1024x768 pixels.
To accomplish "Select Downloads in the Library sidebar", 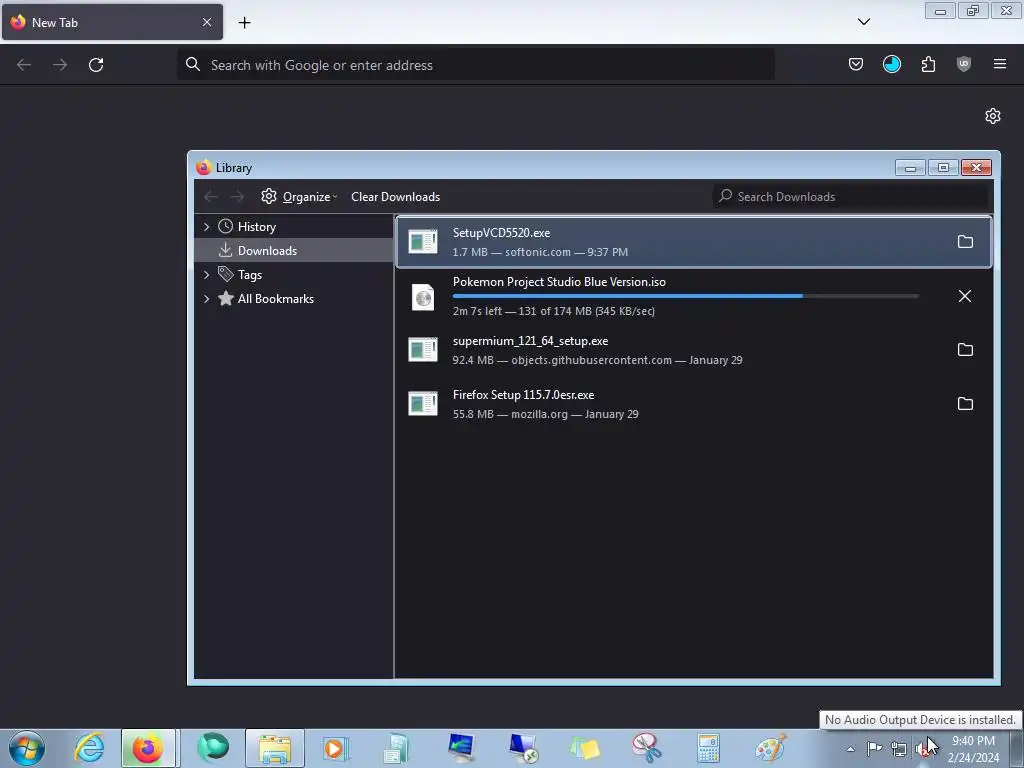I will (x=293, y=250).
